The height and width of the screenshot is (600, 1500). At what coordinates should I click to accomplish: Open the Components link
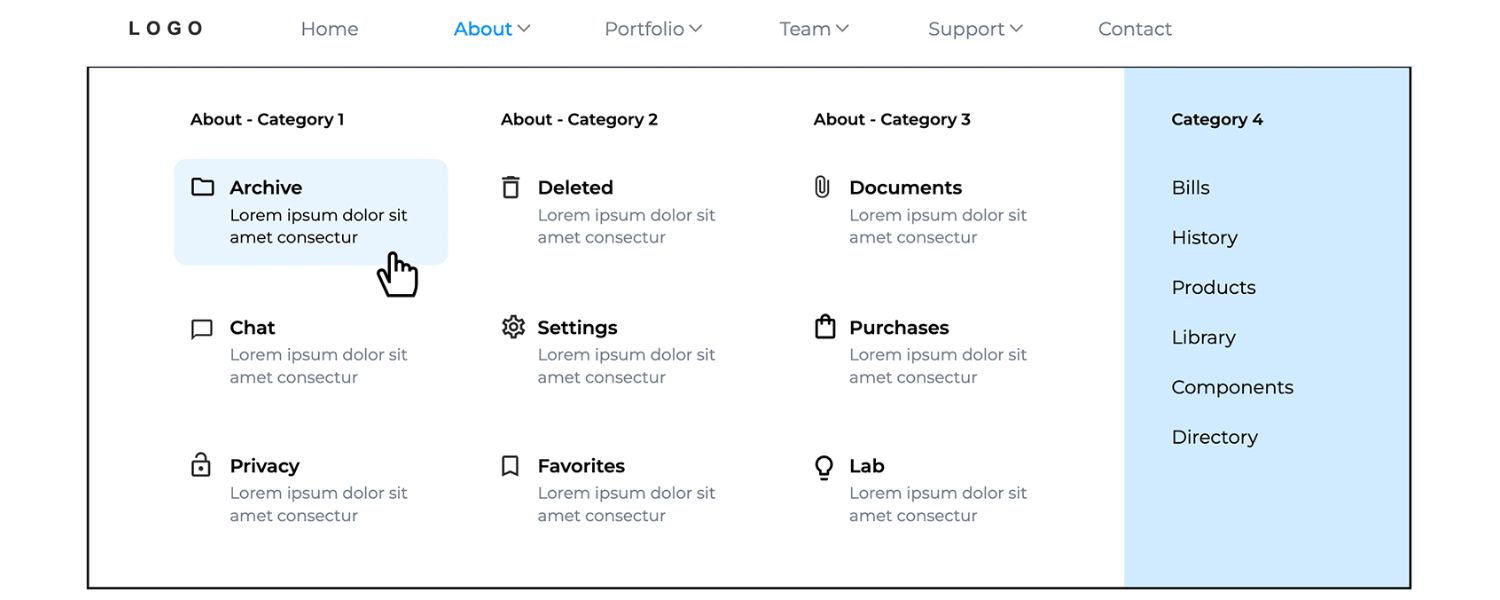(x=1232, y=387)
